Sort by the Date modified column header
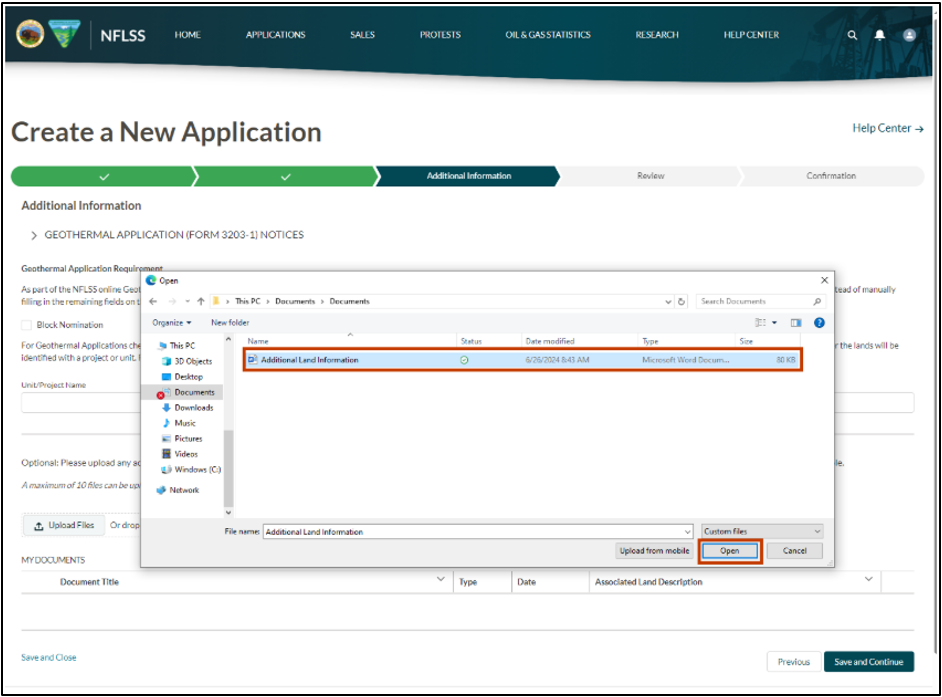This screenshot has width=942, height=697. tap(550, 341)
